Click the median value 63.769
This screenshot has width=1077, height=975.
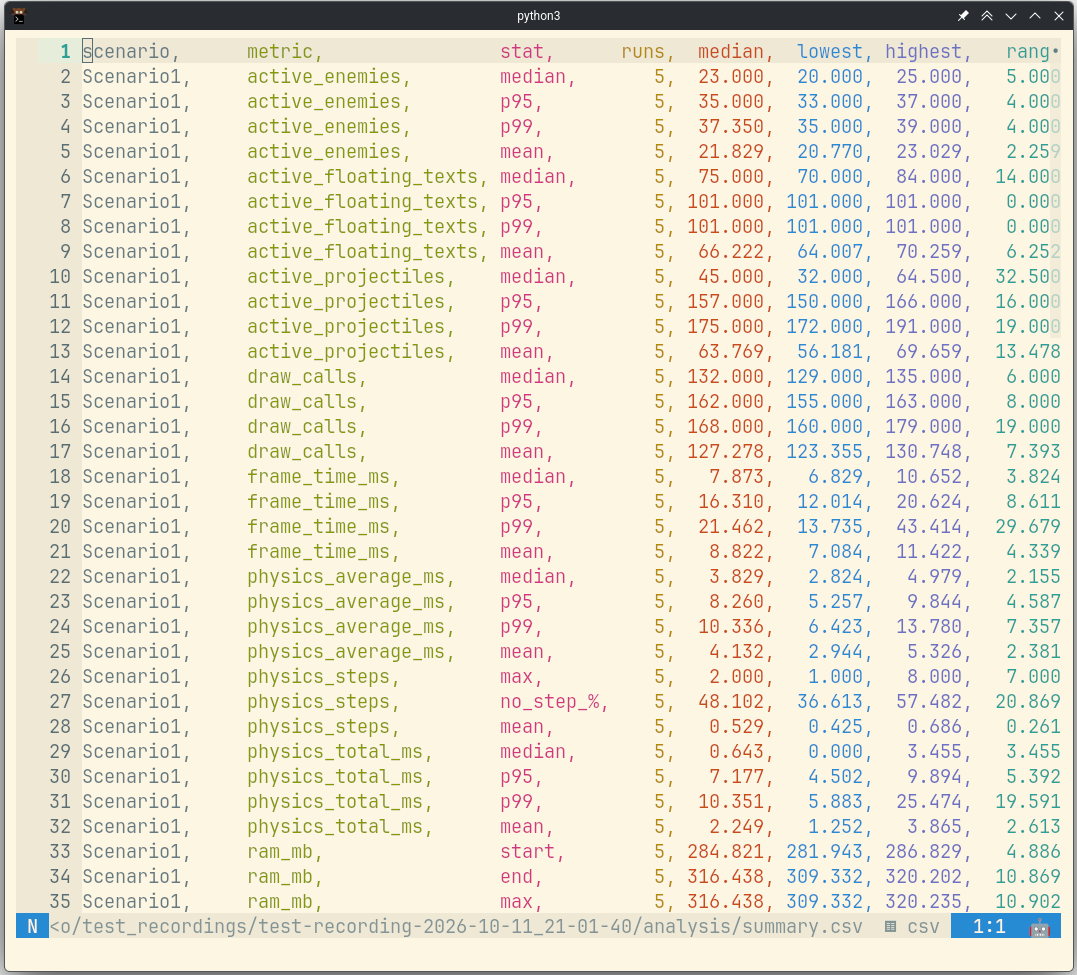pos(731,352)
